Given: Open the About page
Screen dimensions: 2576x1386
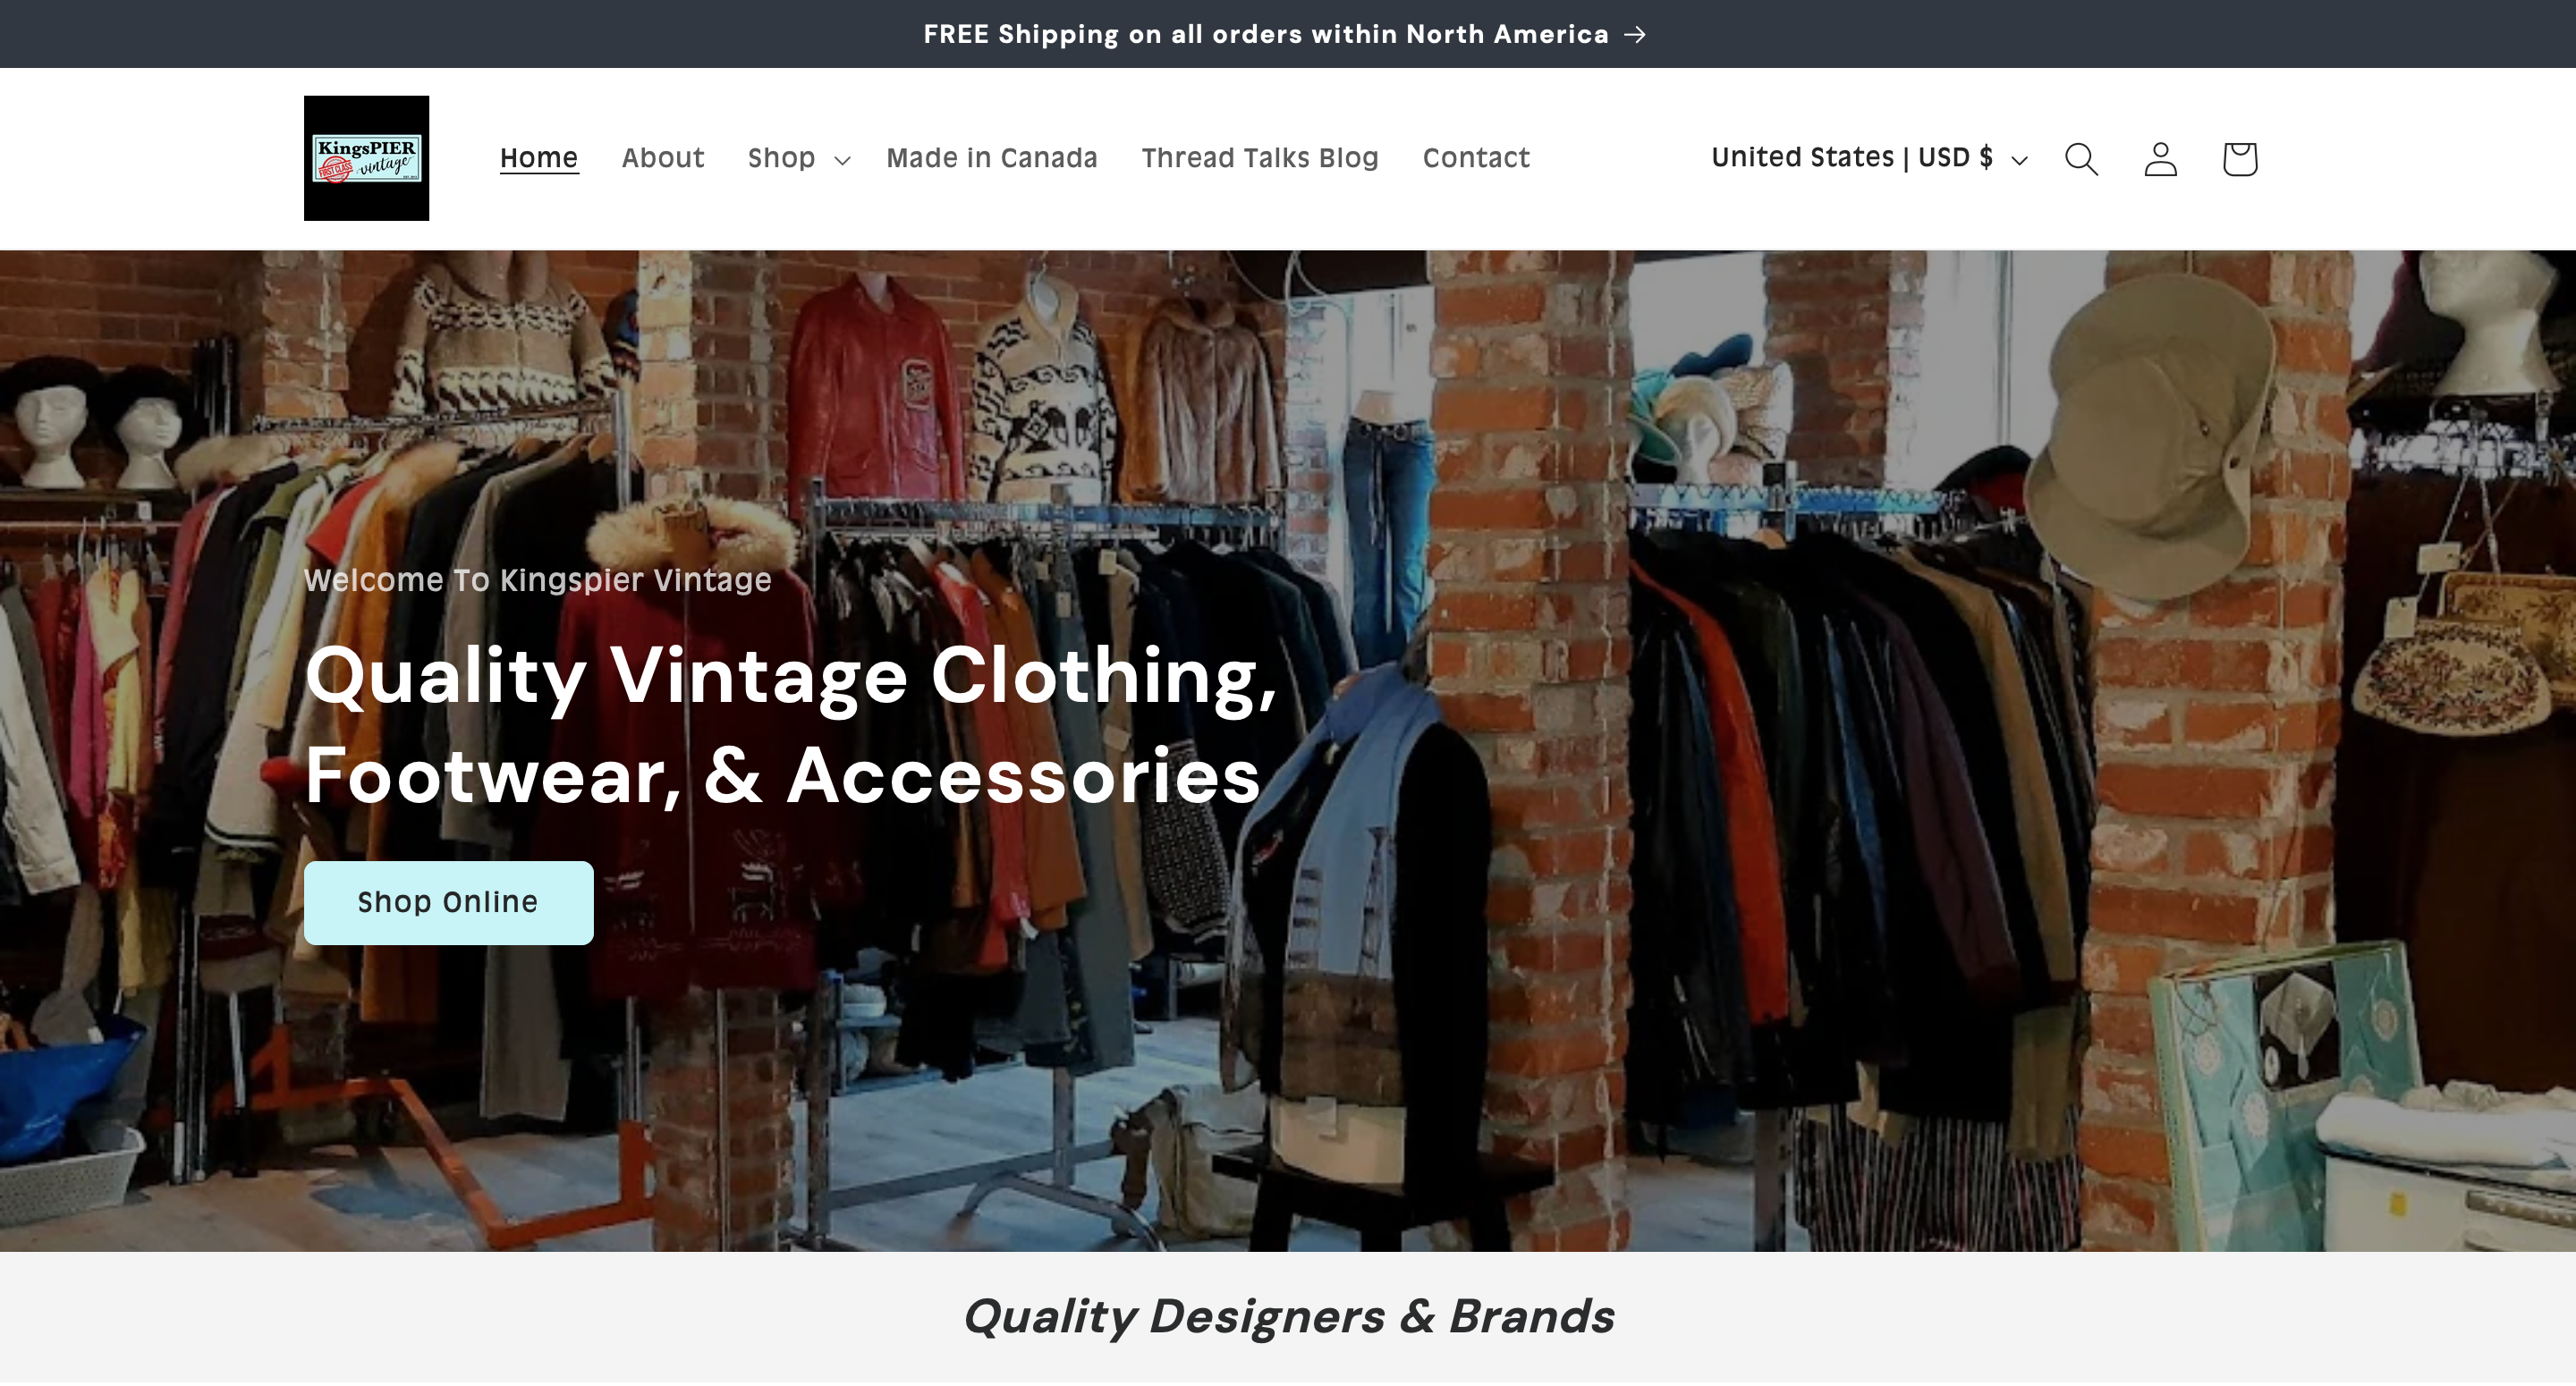Looking at the screenshot, I should [663, 158].
